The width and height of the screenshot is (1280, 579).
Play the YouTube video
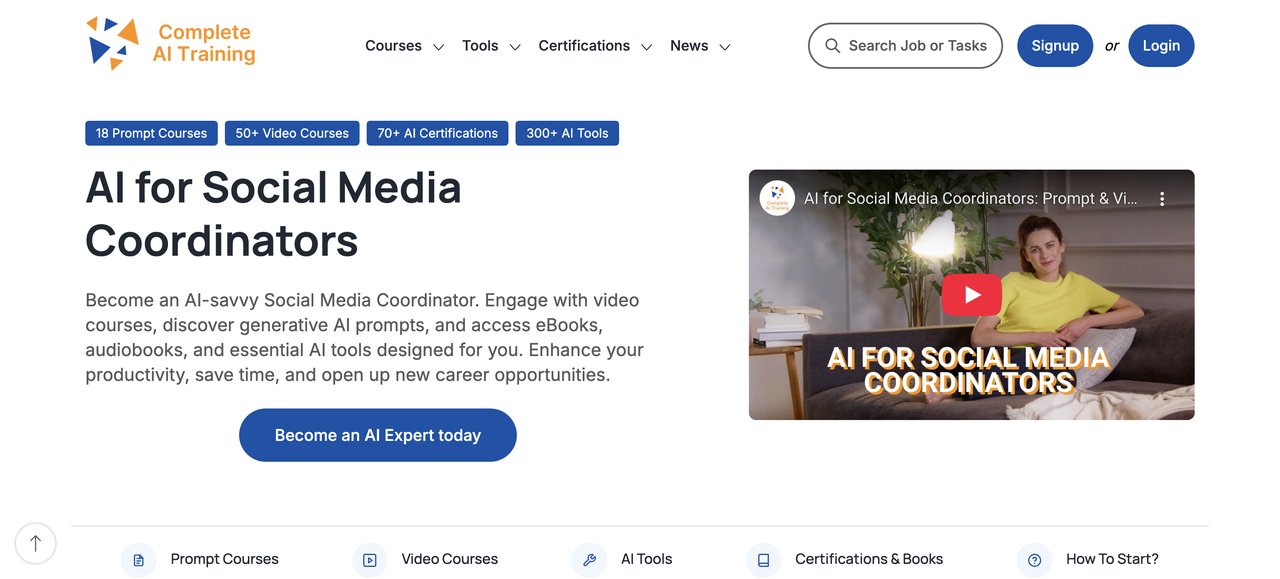coord(971,295)
